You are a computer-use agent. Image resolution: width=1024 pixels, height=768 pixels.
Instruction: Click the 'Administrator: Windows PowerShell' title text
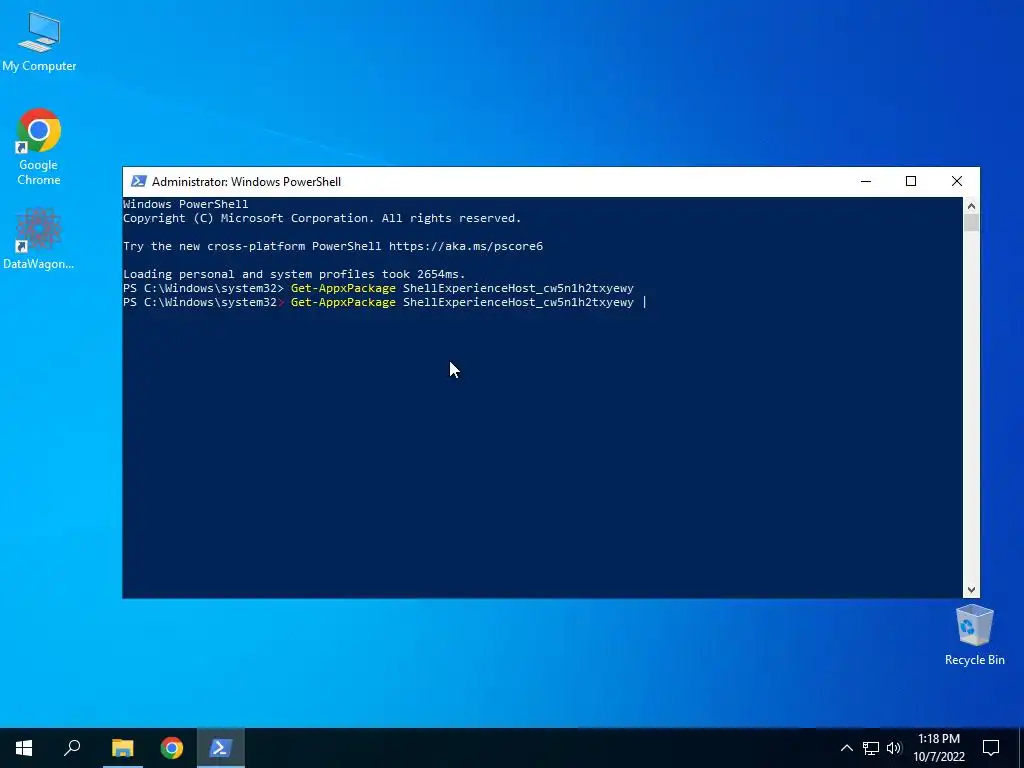[x=246, y=182]
